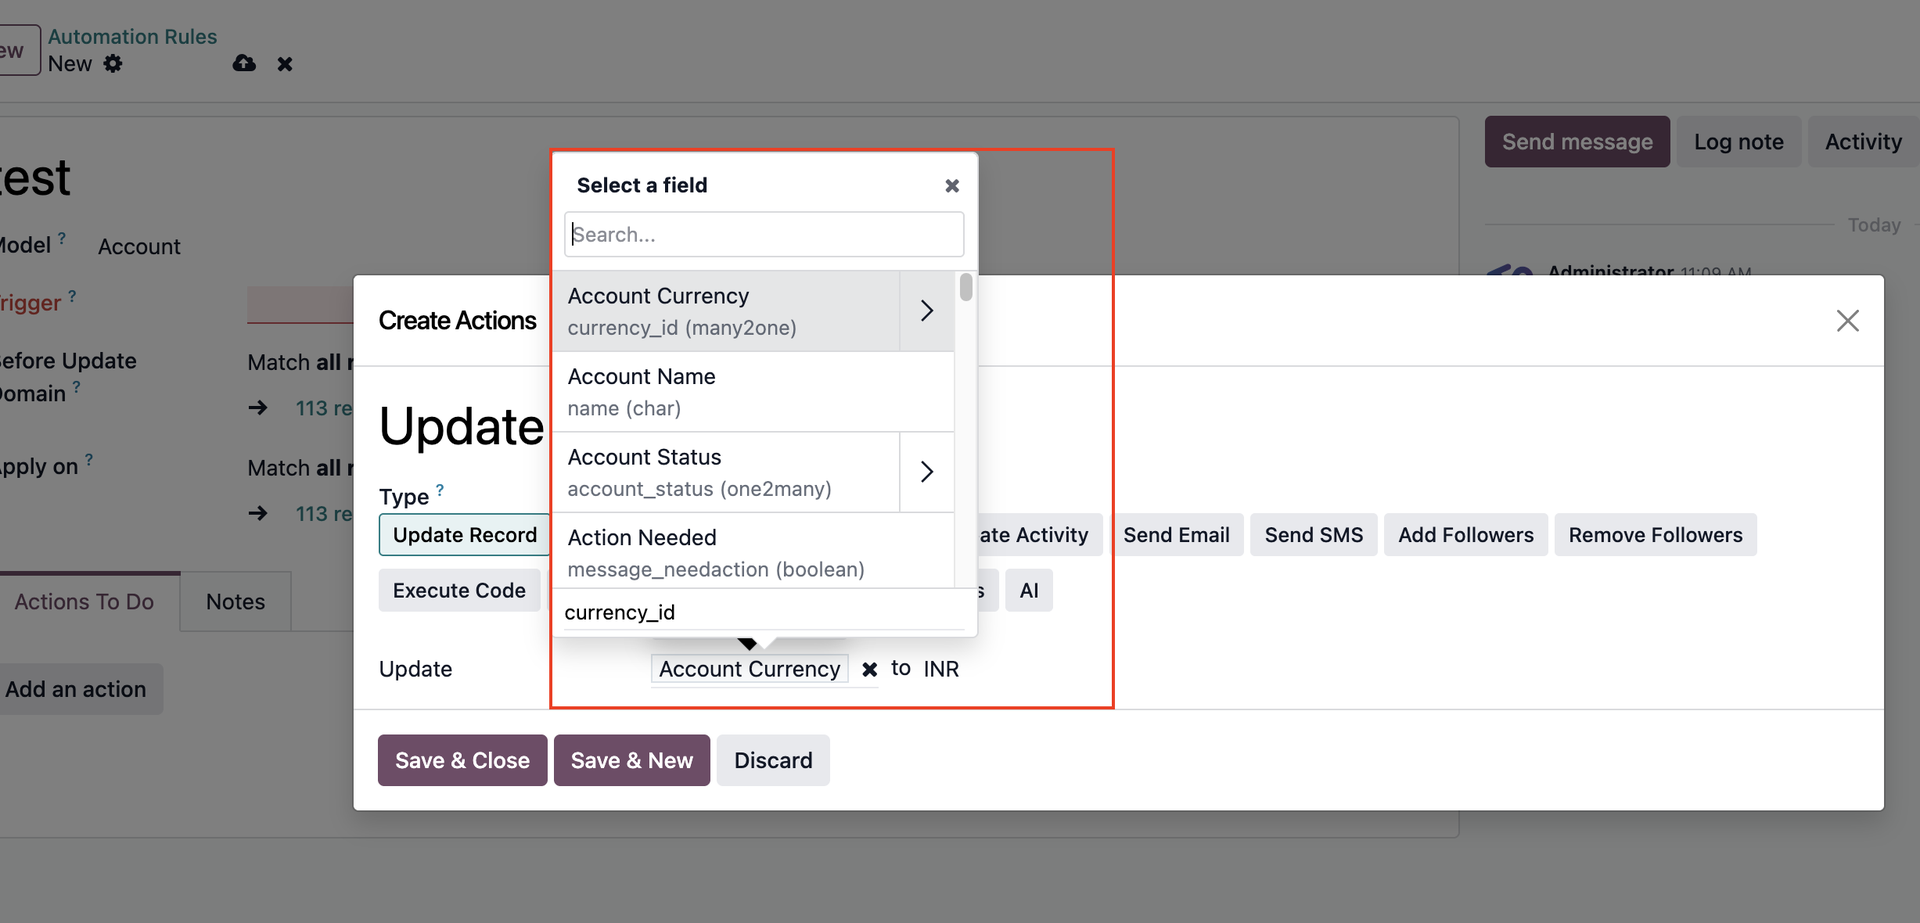
Task: Select Add Followers action type
Action: click(1466, 535)
